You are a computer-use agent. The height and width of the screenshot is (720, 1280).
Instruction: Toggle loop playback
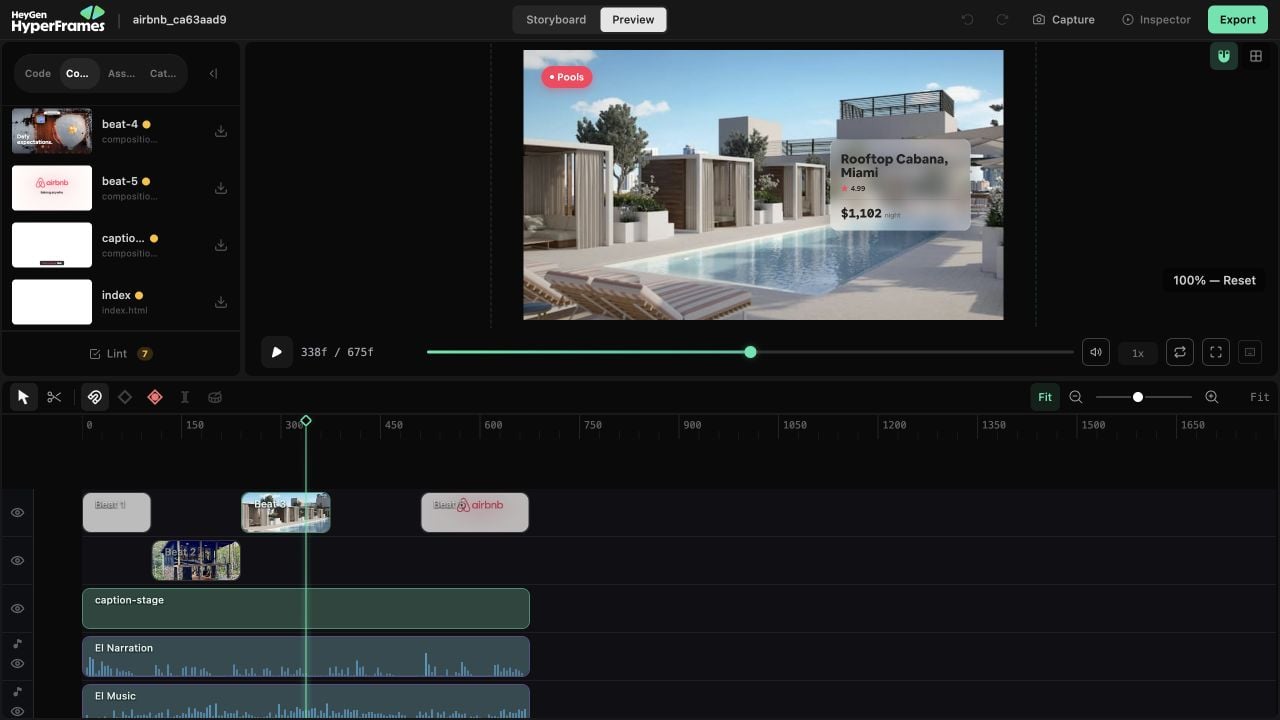pos(1180,352)
